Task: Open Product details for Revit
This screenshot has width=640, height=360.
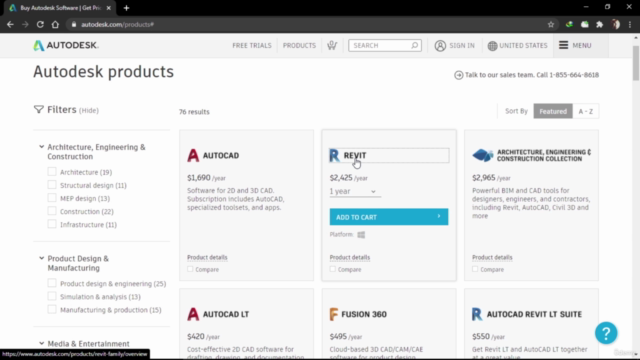Action: pyautogui.click(x=350, y=258)
